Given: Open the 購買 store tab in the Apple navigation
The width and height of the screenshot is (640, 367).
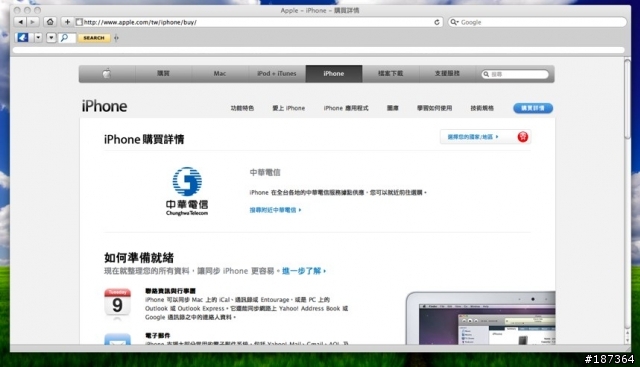Looking at the screenshot, I should tap(163, 73).
